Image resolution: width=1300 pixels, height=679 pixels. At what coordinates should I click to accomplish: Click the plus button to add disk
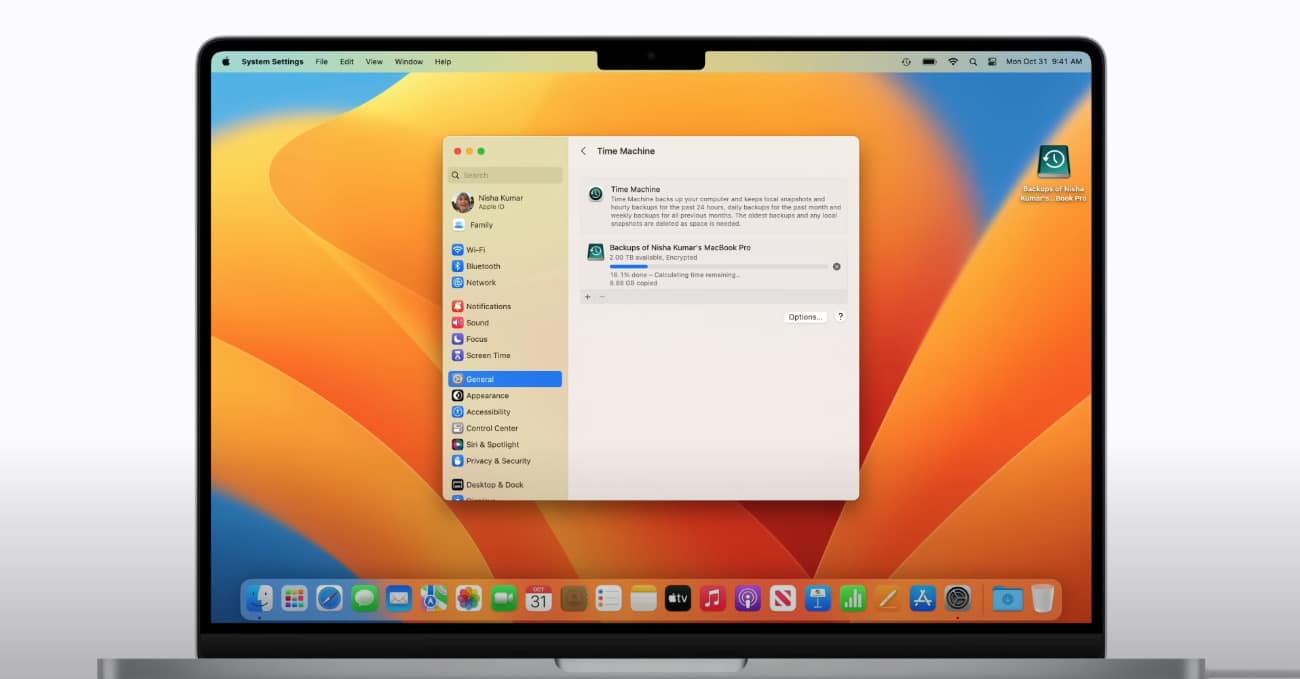coord(587,297)
